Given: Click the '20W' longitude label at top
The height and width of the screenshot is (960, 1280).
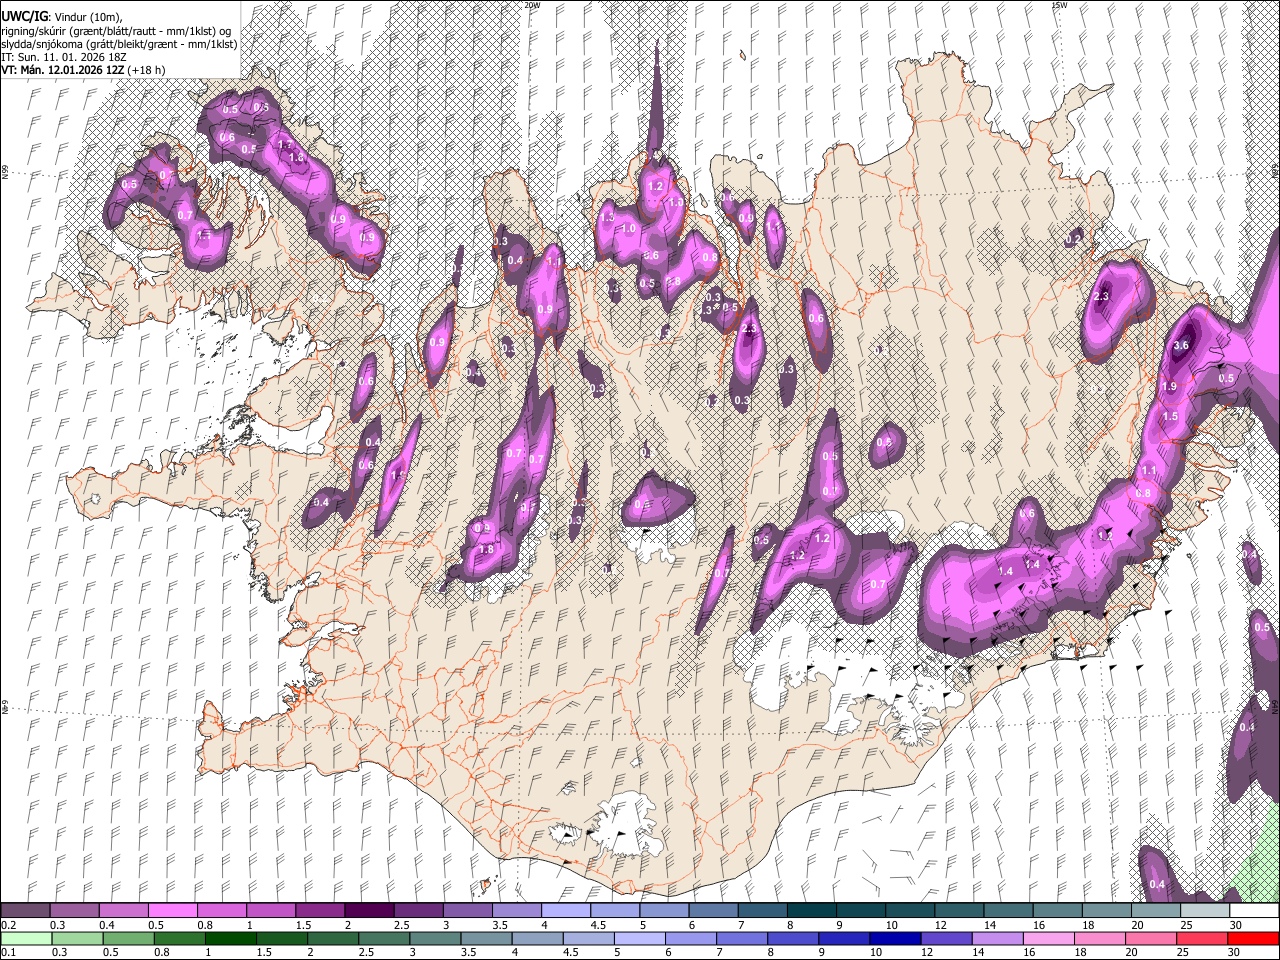Looking at the screenshot, I should (x=532, y=5).
